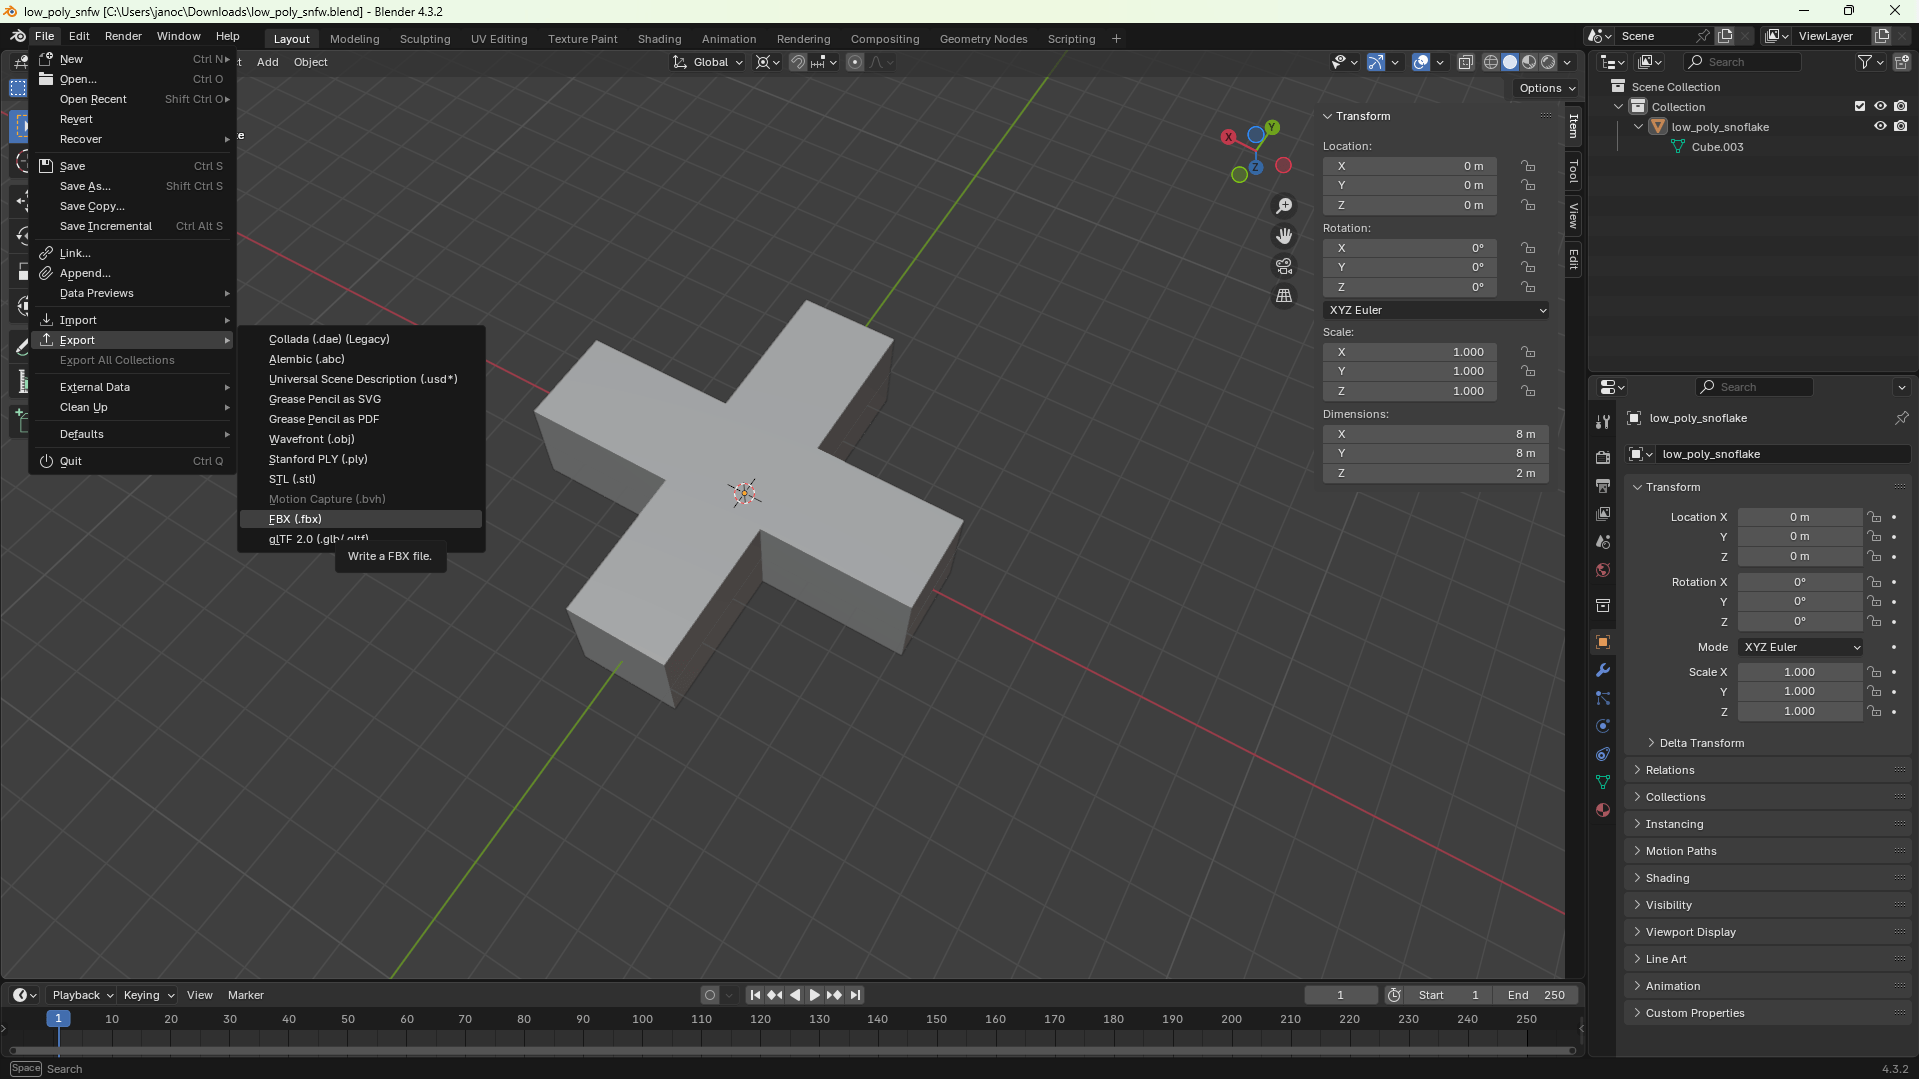Expand the Delta Transform section
Image resolution: width=1919 pixels, height=1079 pixels.
(1701, 743)
